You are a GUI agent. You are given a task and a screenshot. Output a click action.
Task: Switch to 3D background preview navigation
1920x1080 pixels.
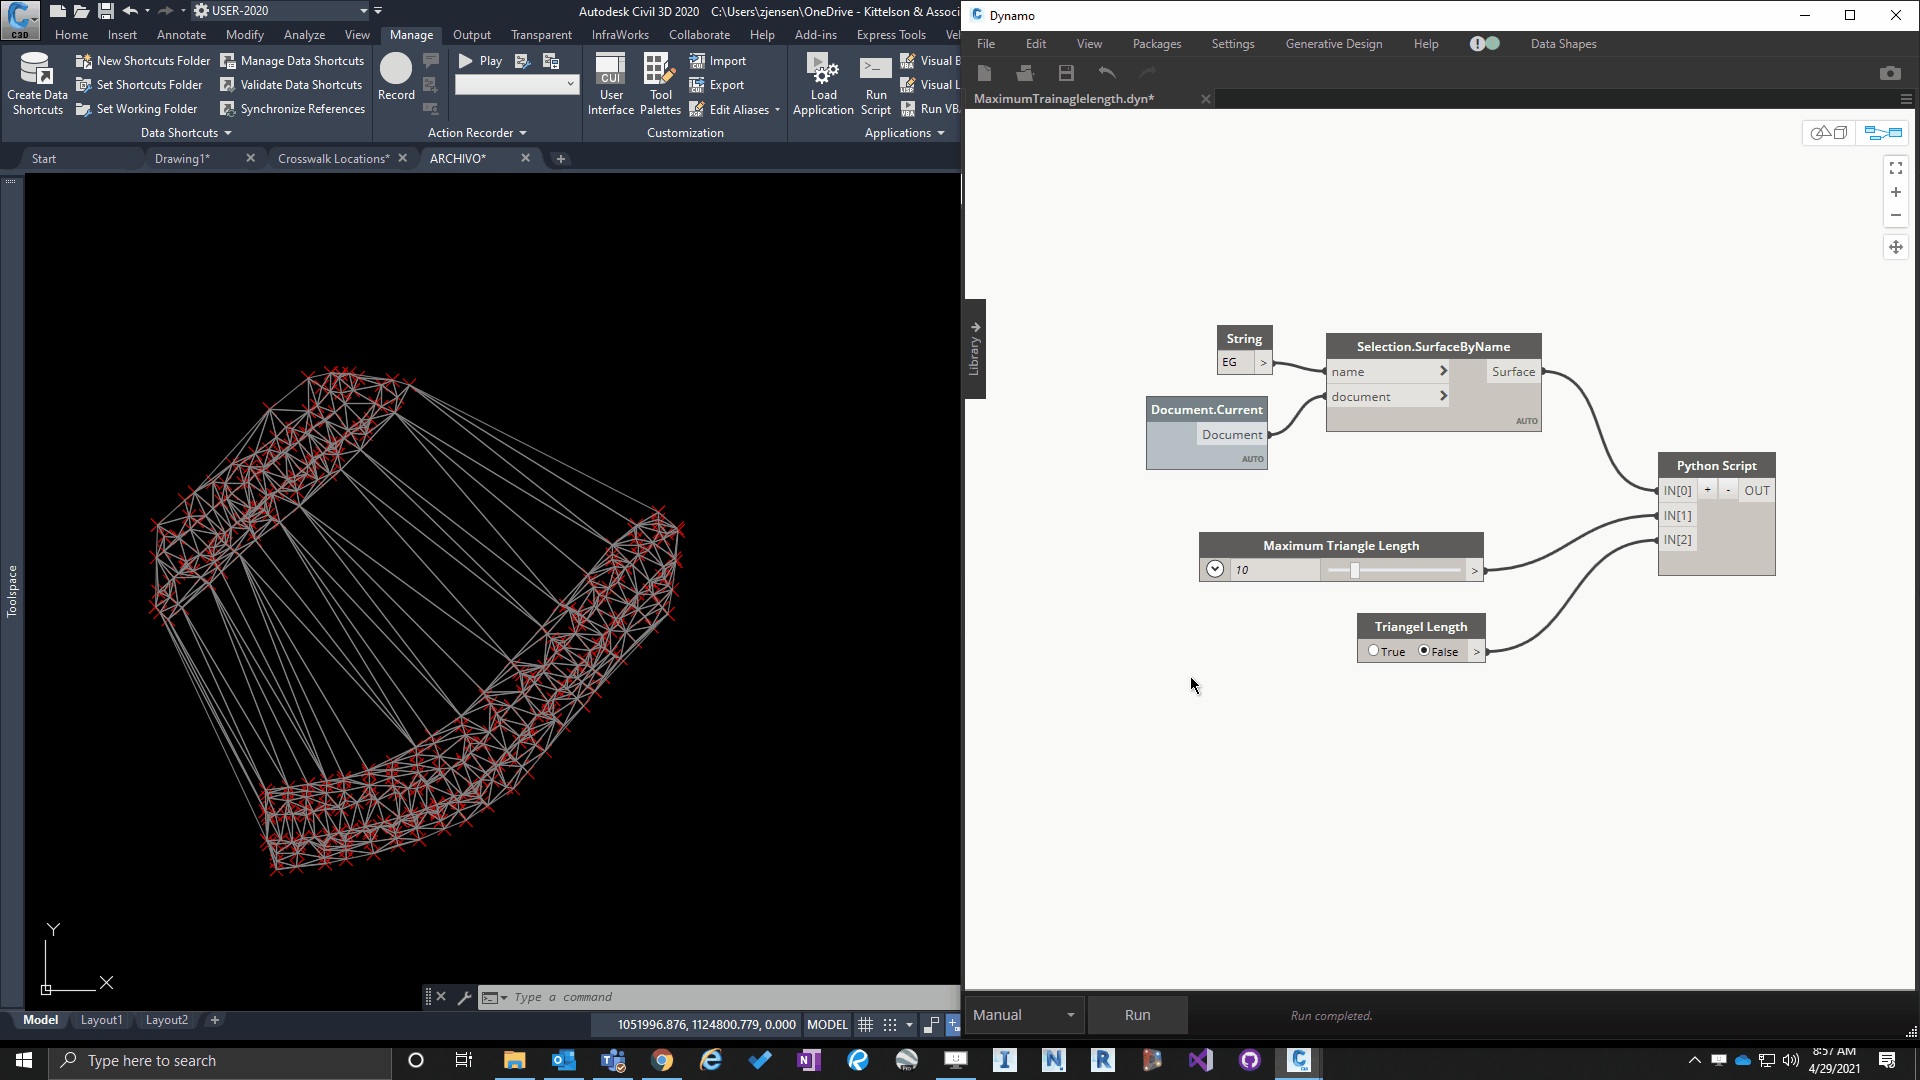point(1829,132)
